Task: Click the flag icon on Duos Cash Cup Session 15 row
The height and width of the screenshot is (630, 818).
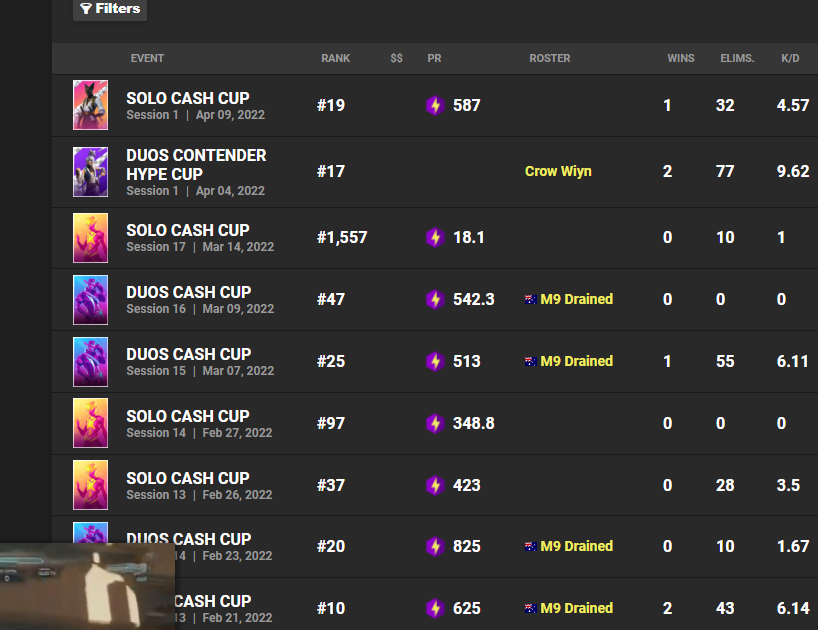Action: tap(530, 361)
